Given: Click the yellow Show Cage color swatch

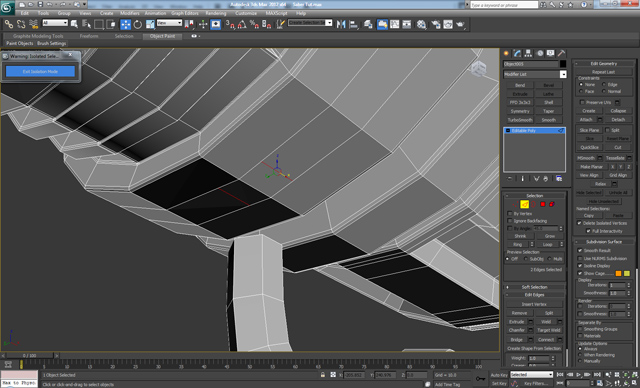Looking at the screenshot, I should tap(627, 273).
